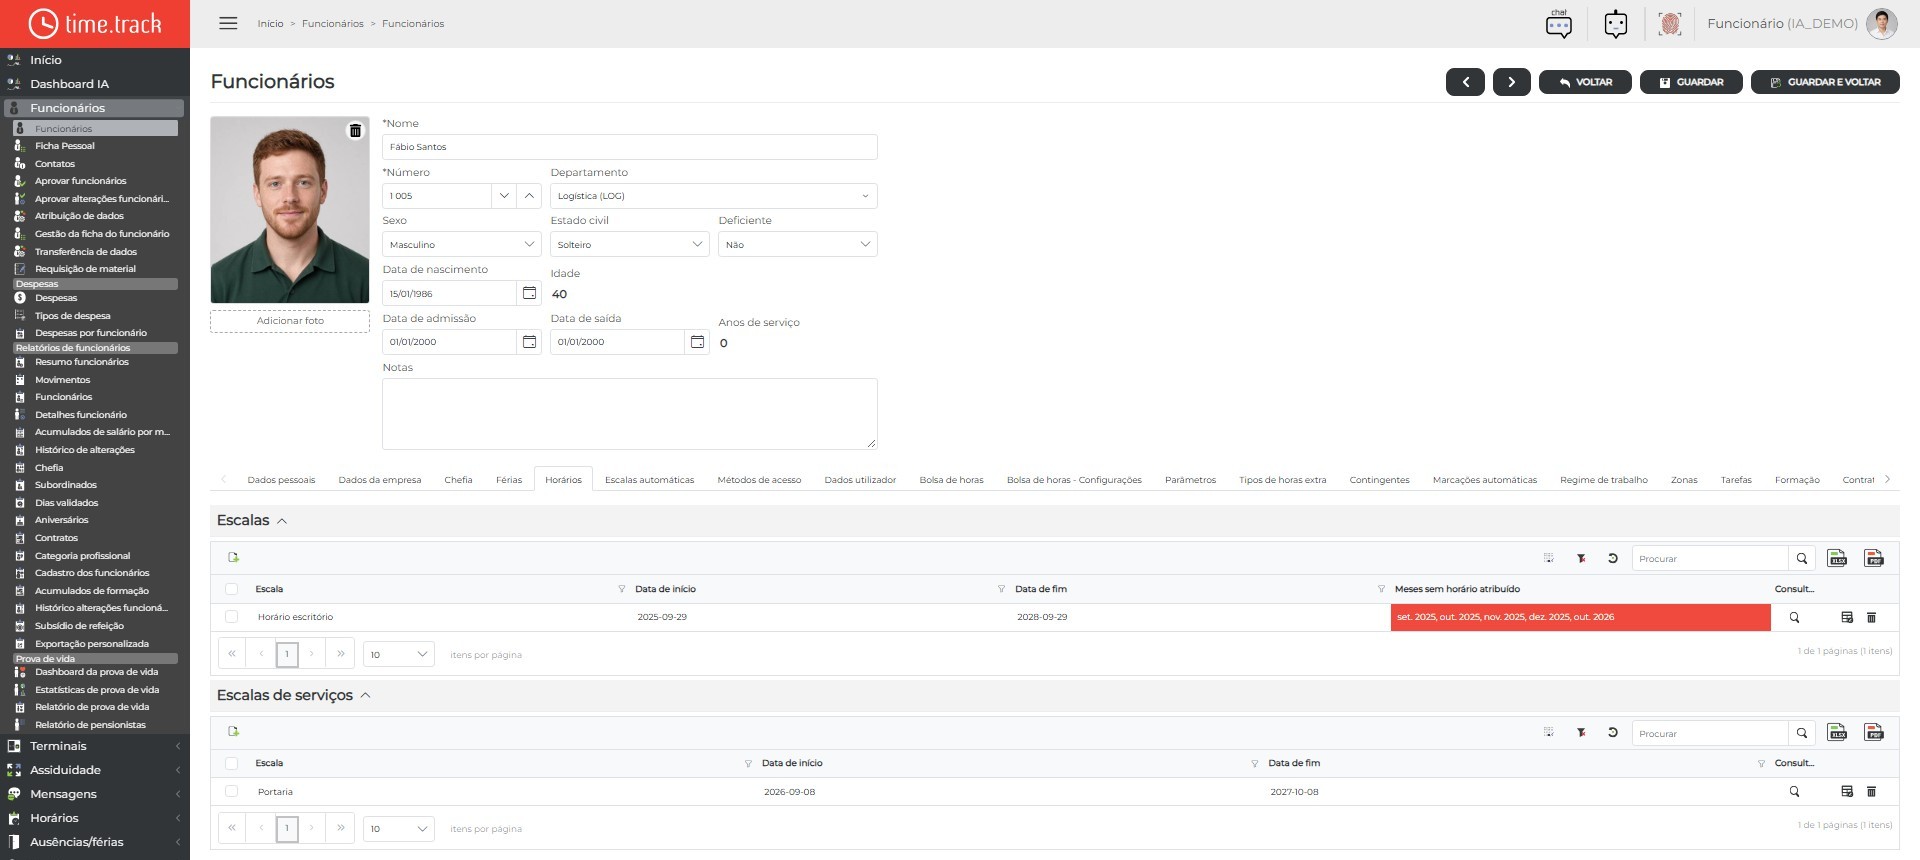The width and height of the screenshot is (1920, 860).
Task: Open the hamburger menu icon
Action: click(x=228, y=23)
